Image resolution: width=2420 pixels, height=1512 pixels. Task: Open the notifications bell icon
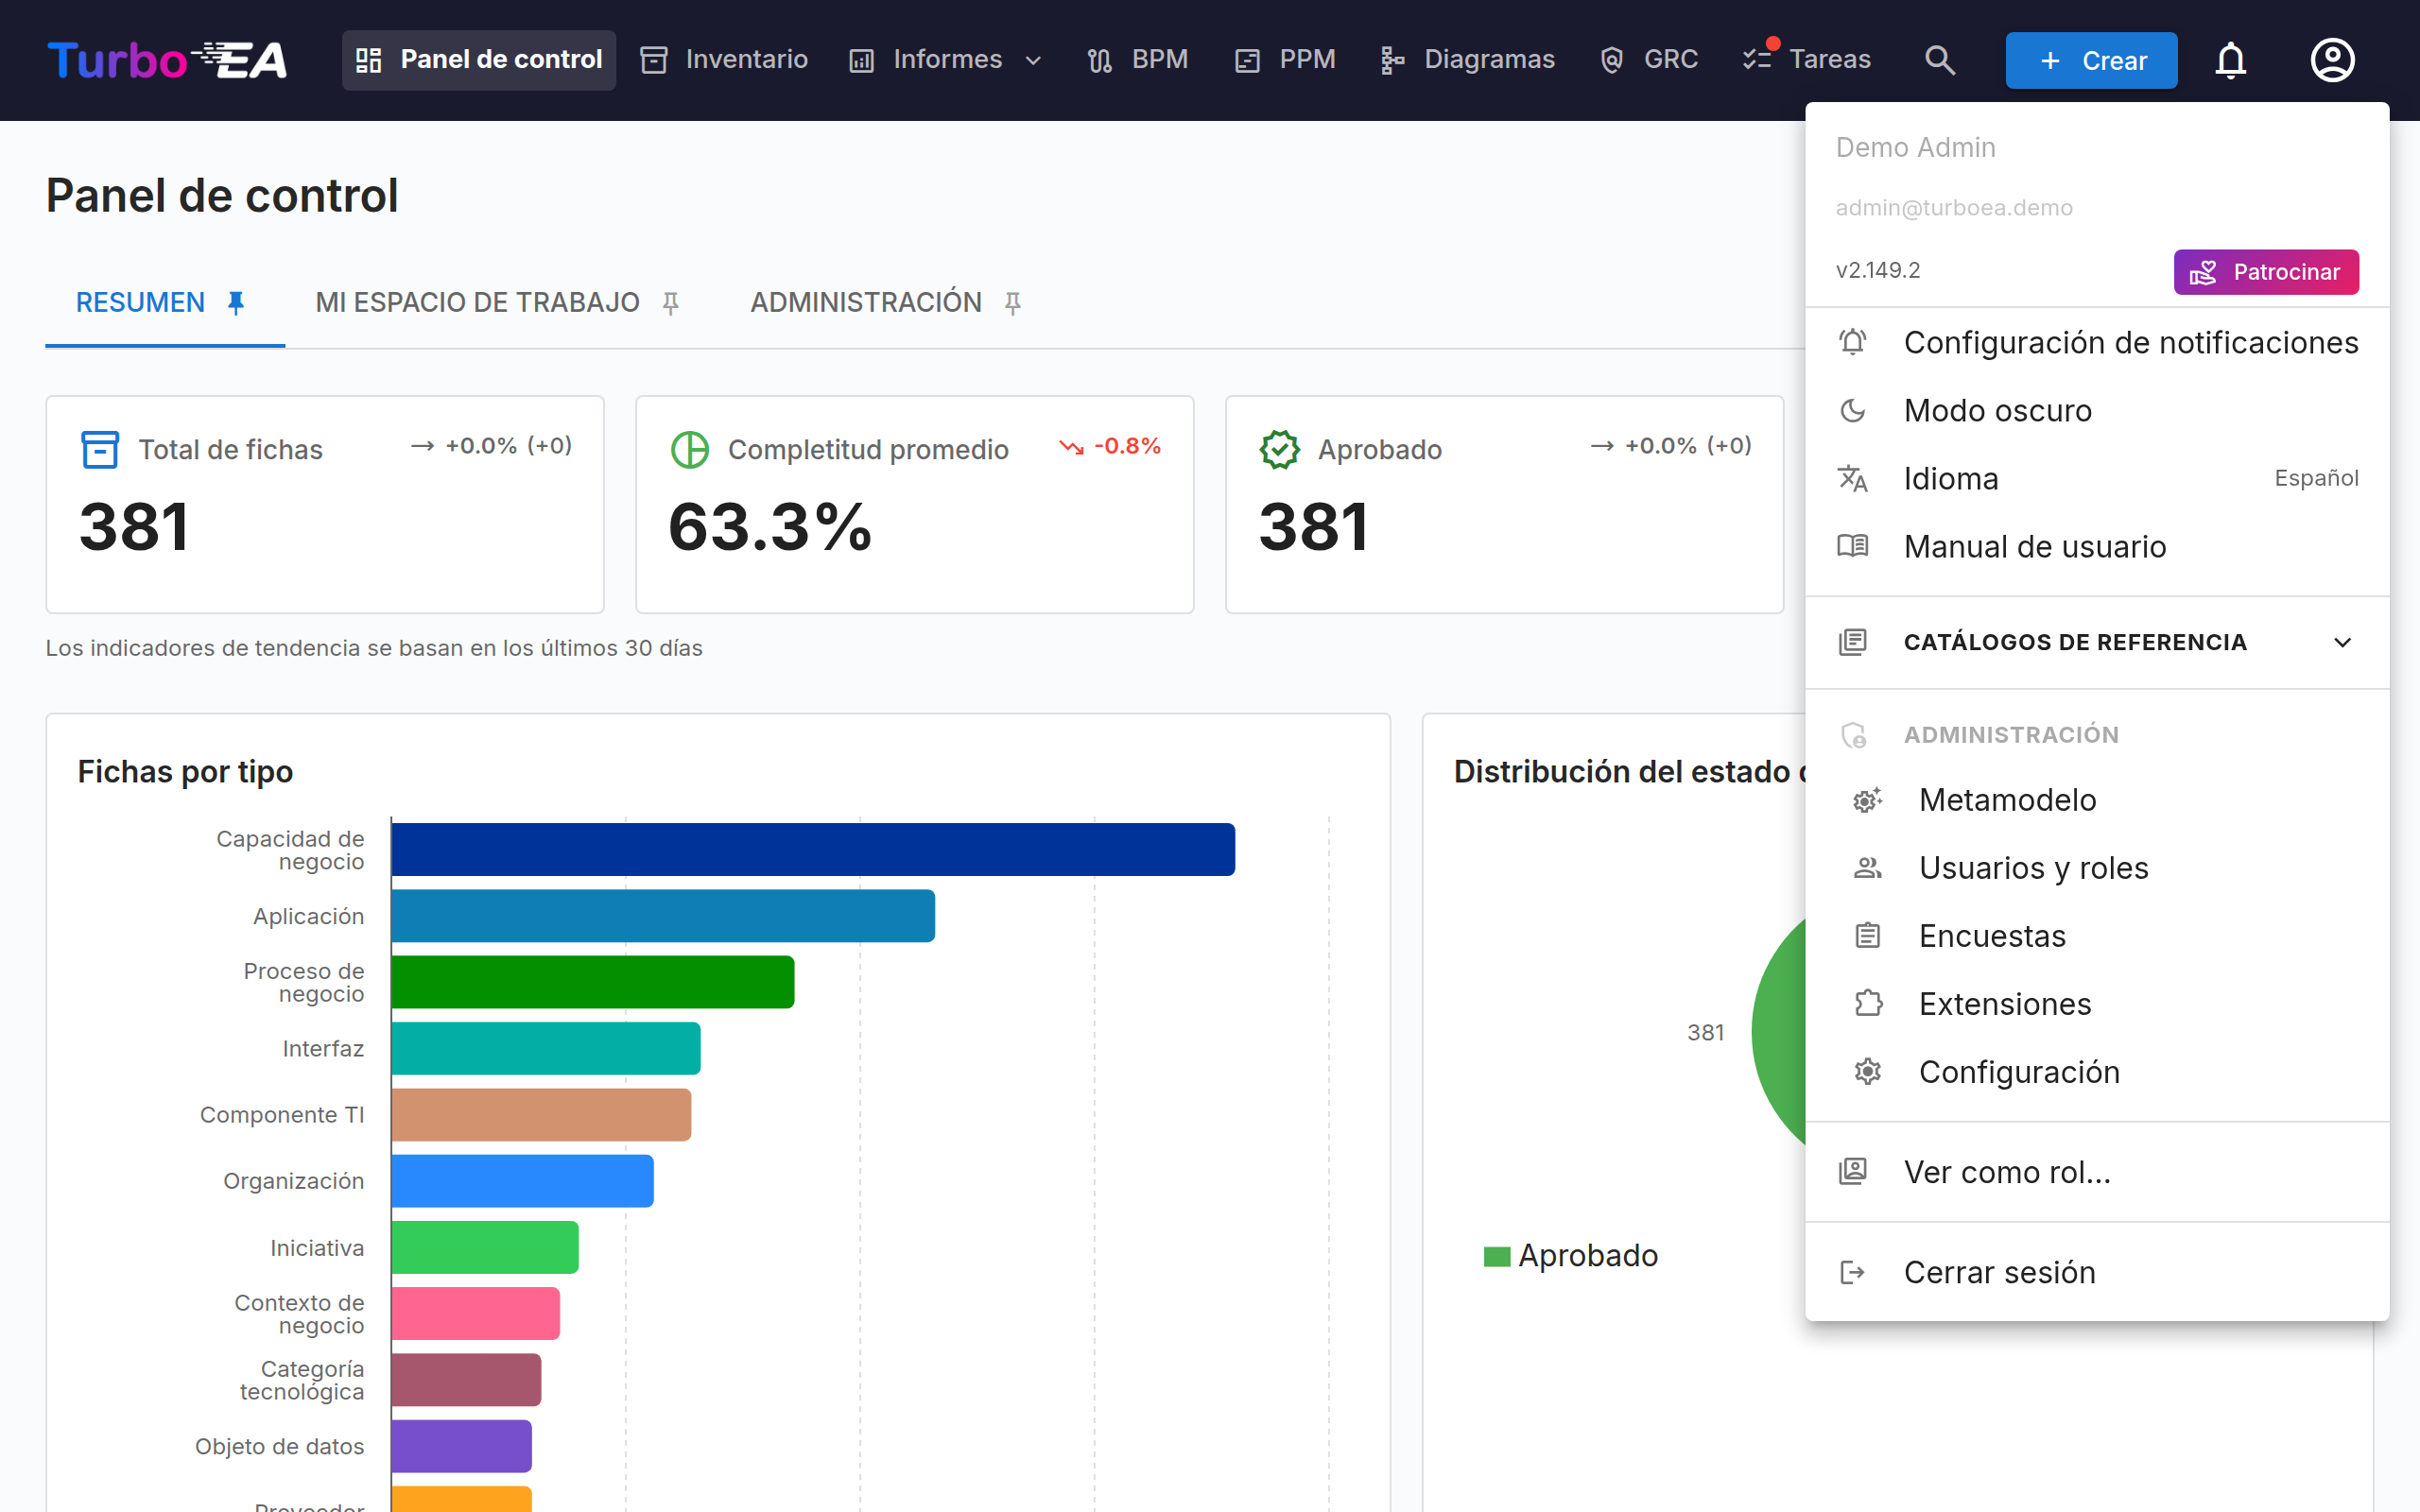point(2230,60)
